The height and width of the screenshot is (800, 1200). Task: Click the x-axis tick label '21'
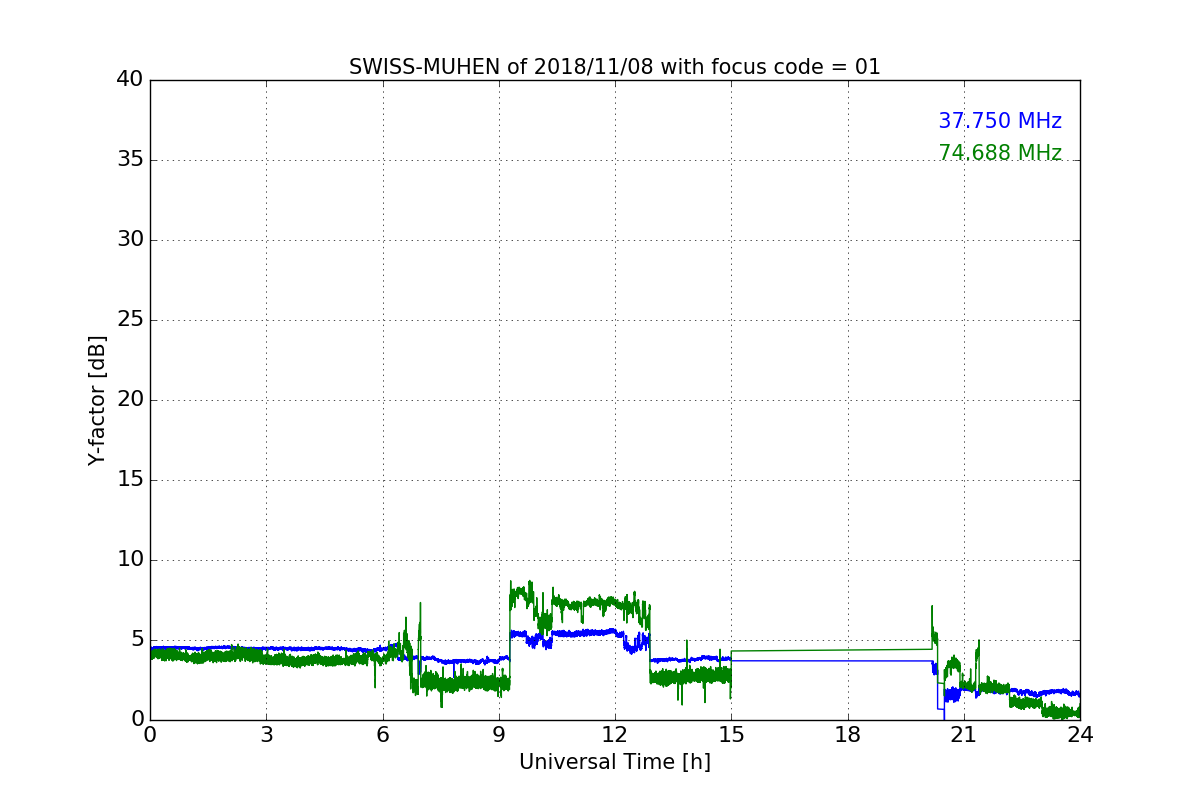964,735
